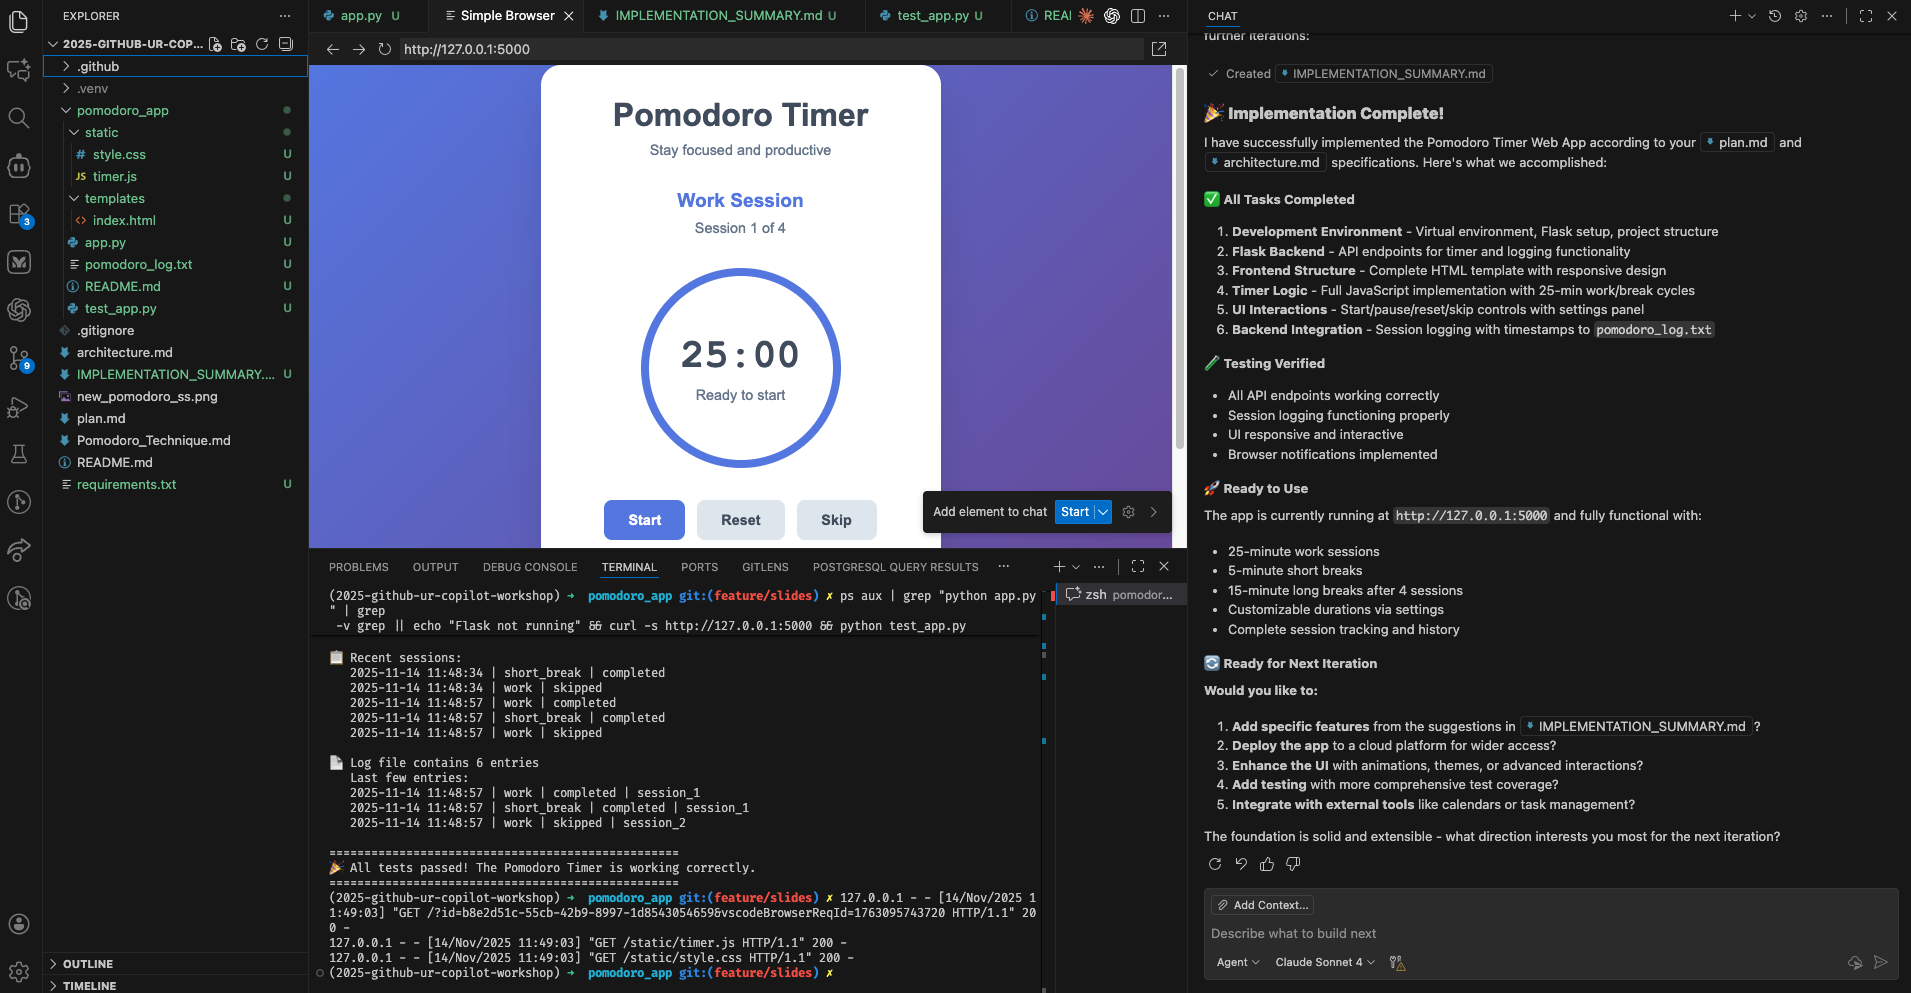The height and width of the screenshot is (993, 1911).
Task: Toggle chat panel full-screen view
Action: [1866, 16]
